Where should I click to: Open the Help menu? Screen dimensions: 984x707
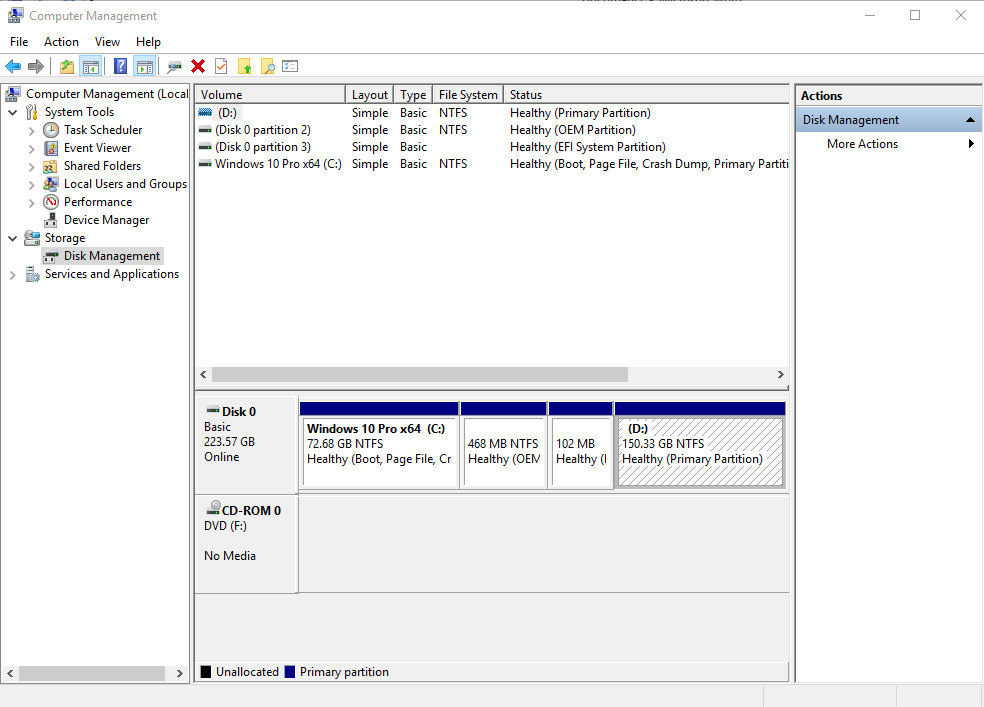tap(148, 42)
